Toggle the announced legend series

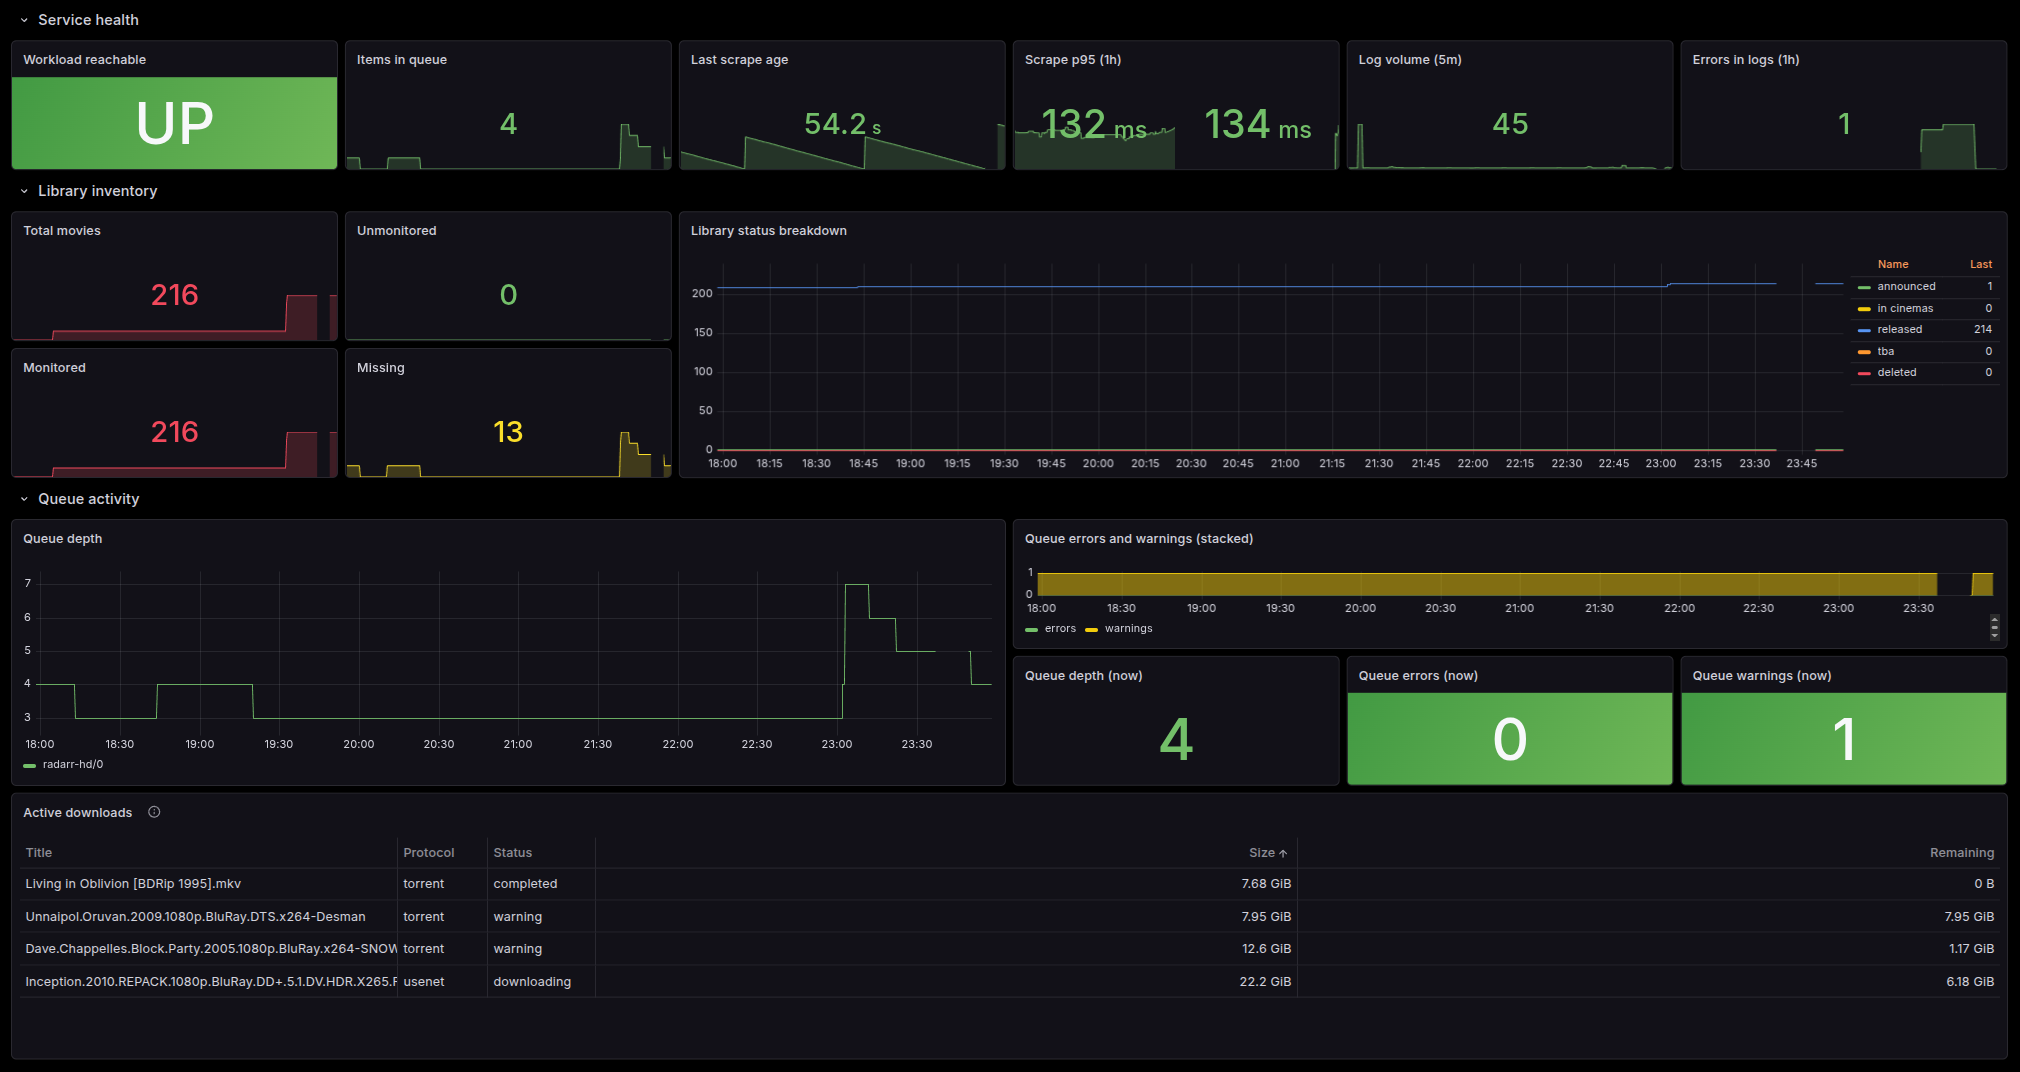(x=1906, y=287)
